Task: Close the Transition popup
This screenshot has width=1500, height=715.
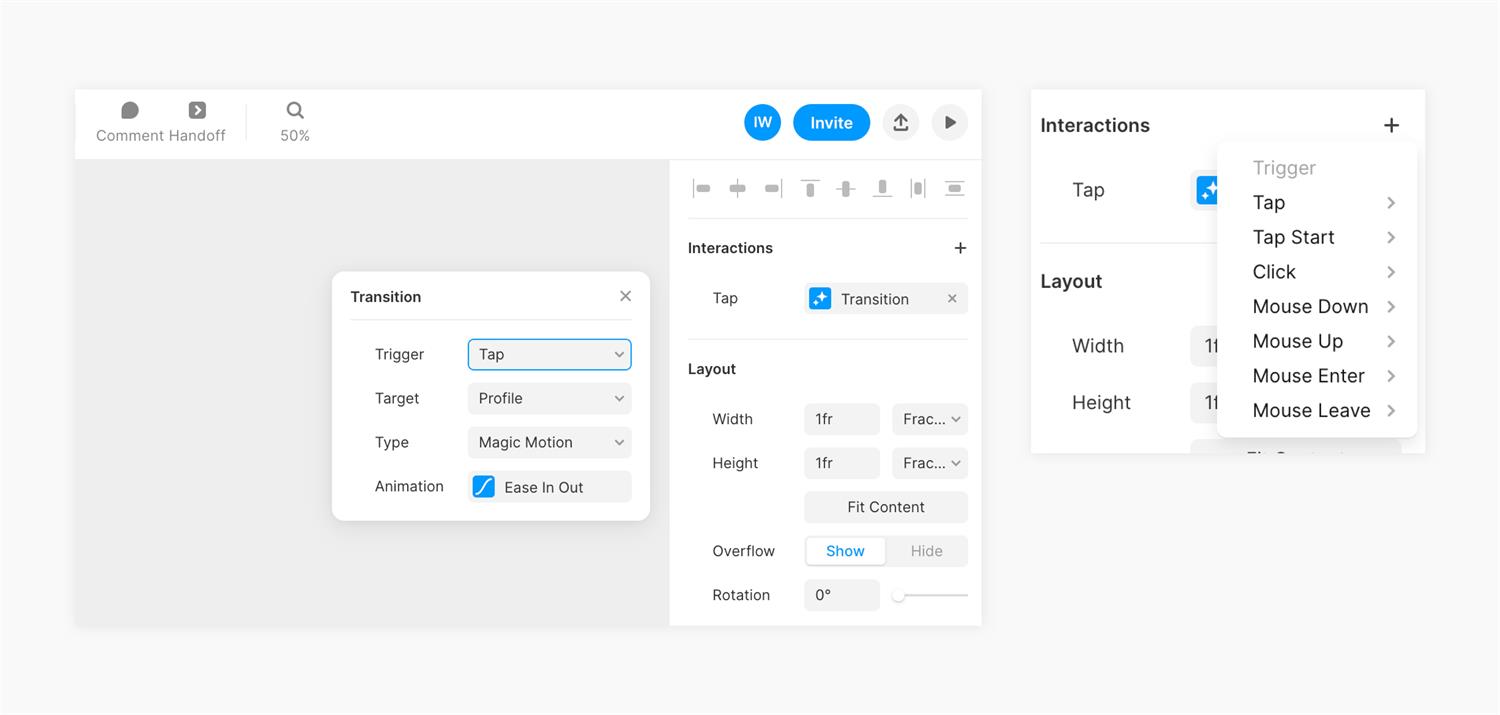Action: tap(625, 296)
